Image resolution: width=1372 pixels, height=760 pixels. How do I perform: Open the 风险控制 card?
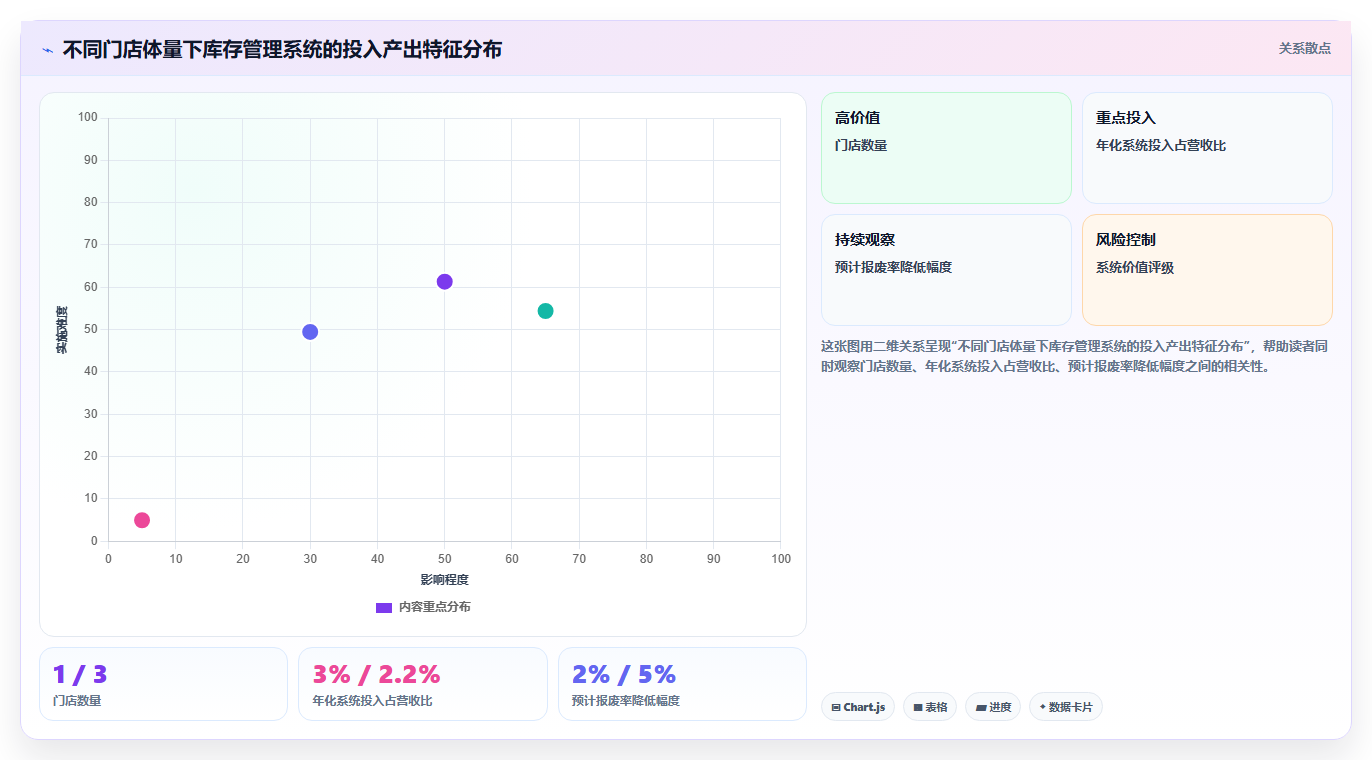pos(1207,270)
